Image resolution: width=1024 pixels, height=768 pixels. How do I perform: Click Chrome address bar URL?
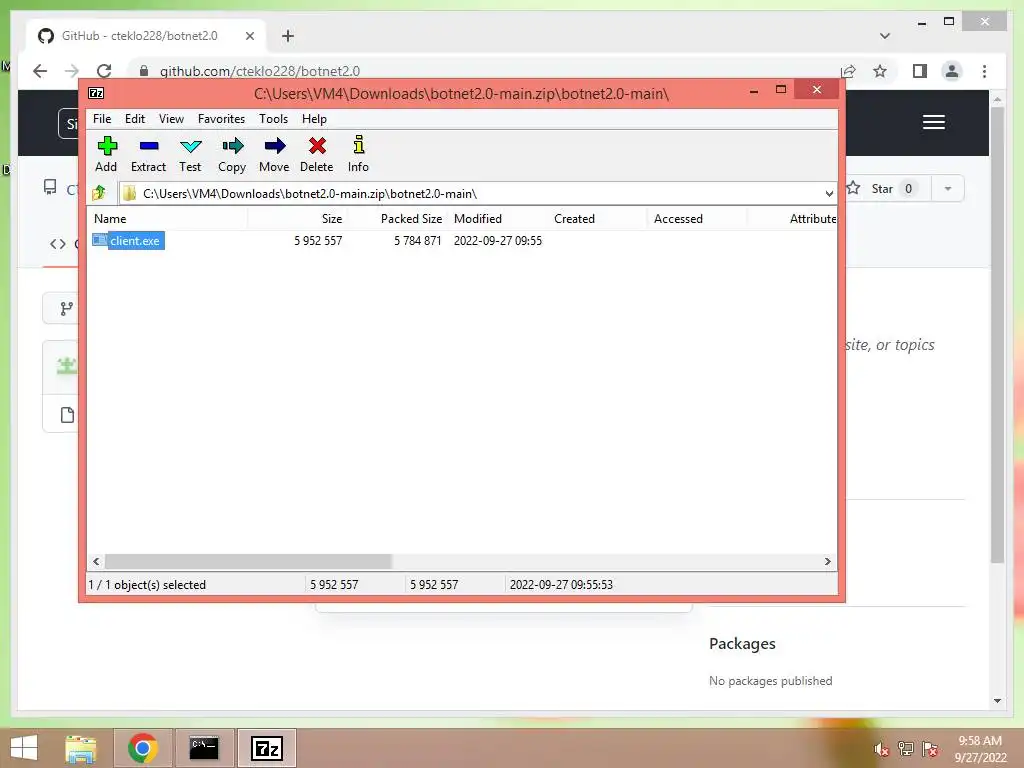point(259,71)
